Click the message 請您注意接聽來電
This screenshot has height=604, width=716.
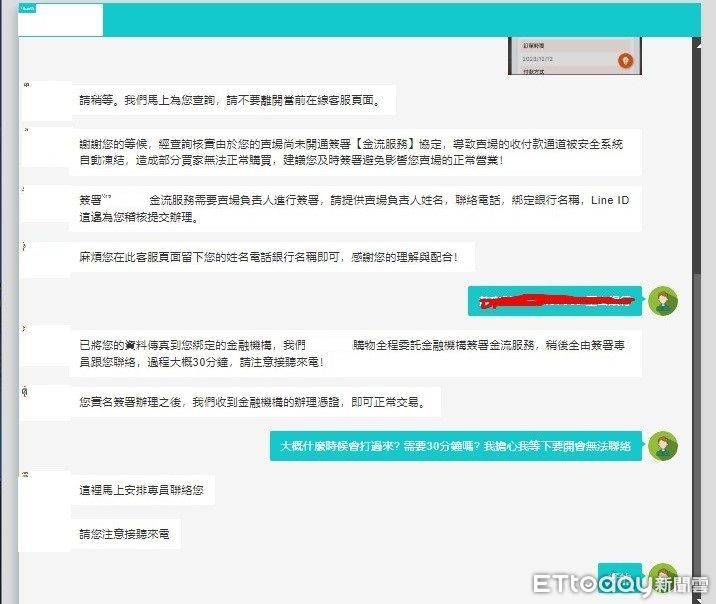[125, 534]
